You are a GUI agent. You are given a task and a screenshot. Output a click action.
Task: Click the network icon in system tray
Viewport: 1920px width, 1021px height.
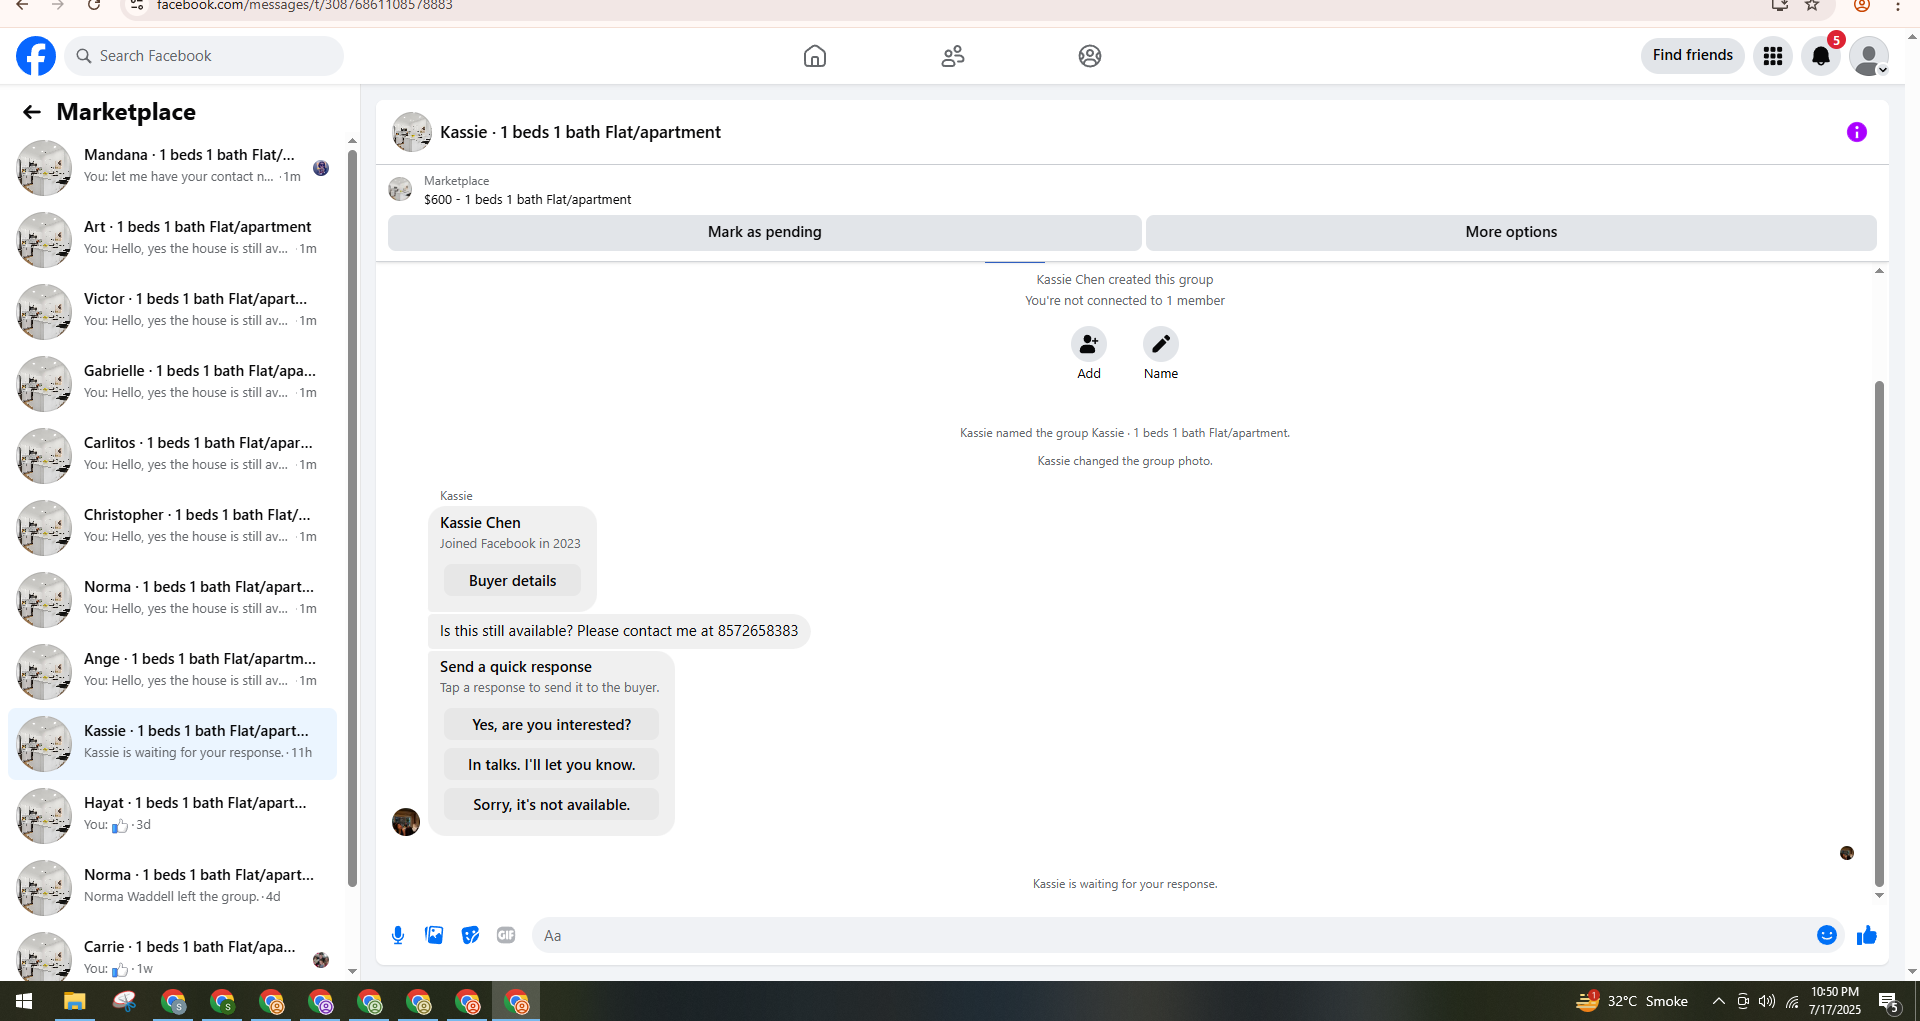click(x=1792, y=1001)
